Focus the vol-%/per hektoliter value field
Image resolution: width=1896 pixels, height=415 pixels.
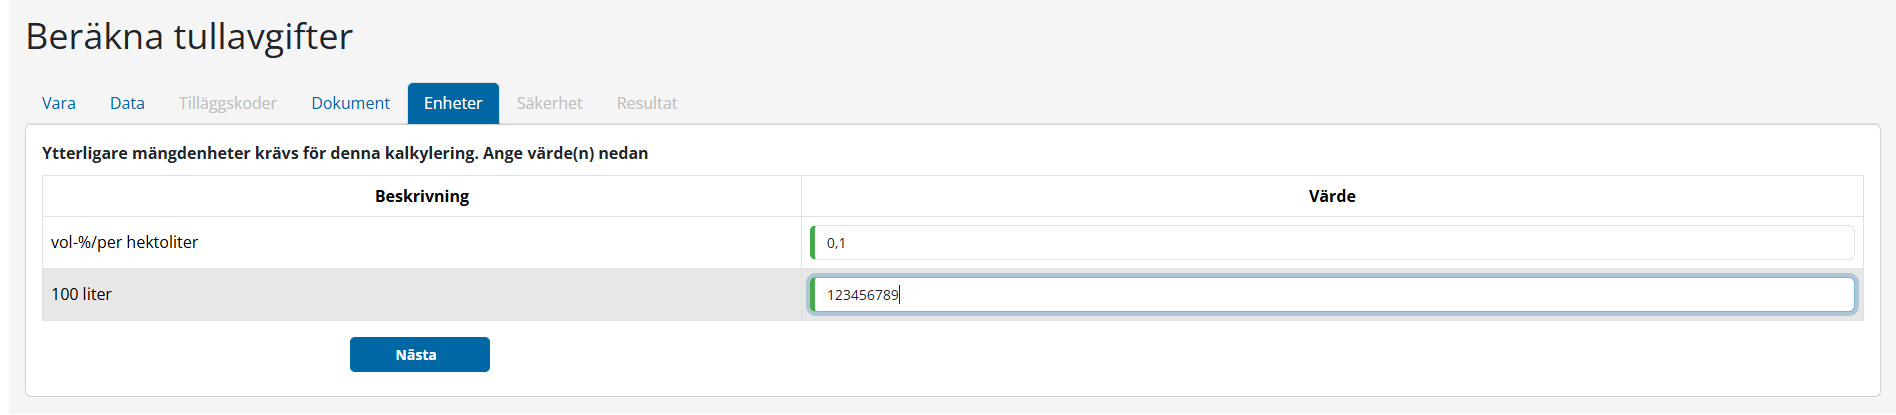[x=1332, y=243]
